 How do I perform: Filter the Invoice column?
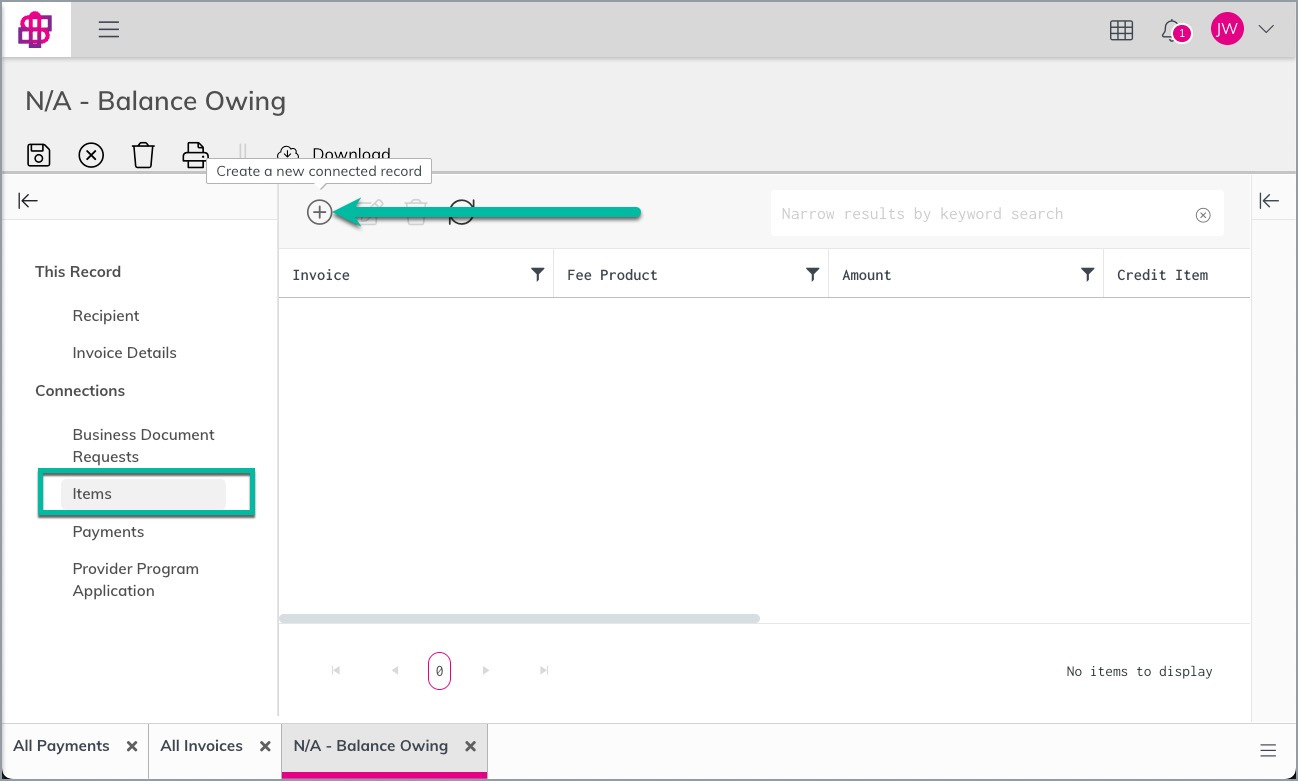click(x=537, y=274)
